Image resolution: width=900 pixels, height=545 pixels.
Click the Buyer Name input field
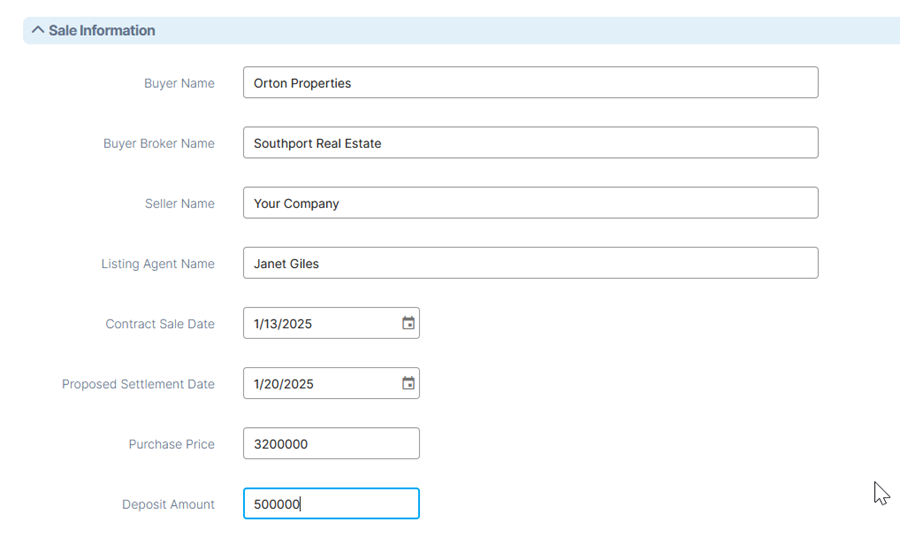pyautogui.click(x=531, y=83)
